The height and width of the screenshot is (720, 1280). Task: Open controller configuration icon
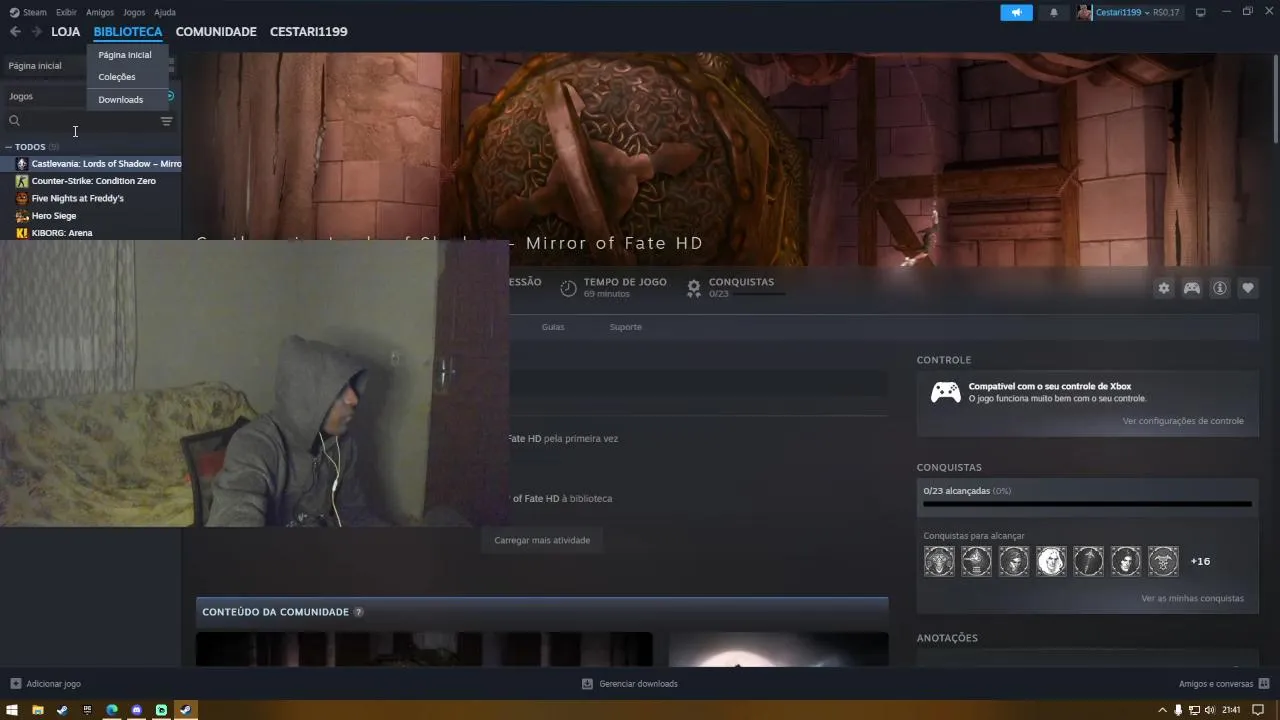[1192, 288]
